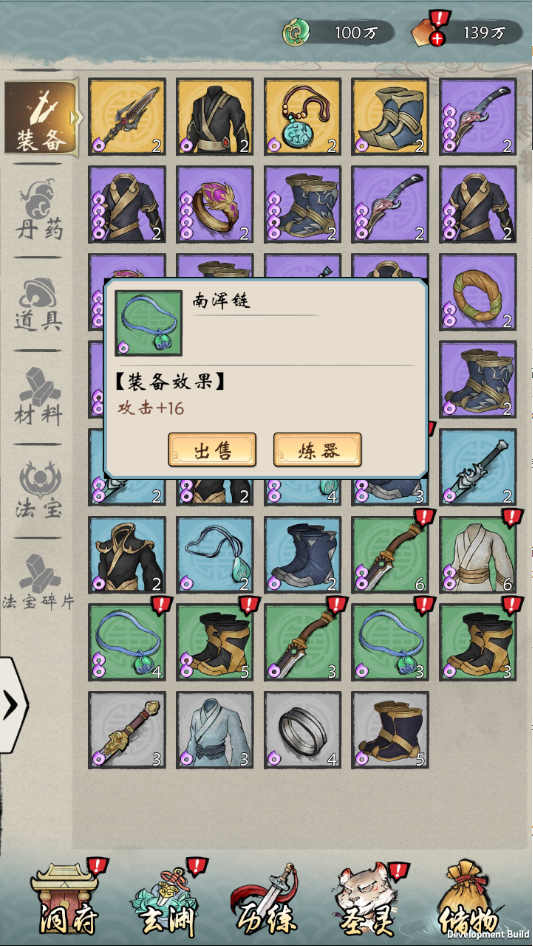Expand the side panel arrow
Screen dimensions: 533x946
pyautogui.click(x=12, y=705)
